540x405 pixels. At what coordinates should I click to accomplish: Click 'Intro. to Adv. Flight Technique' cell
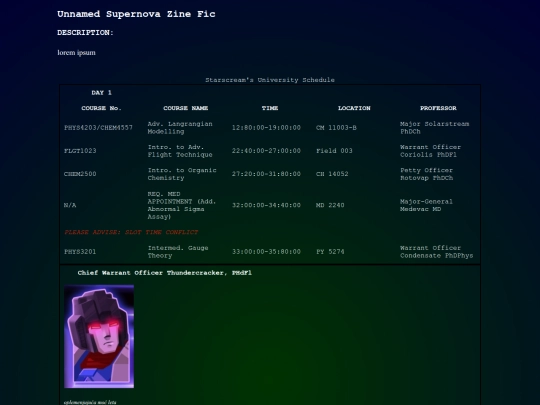(180, 151)
